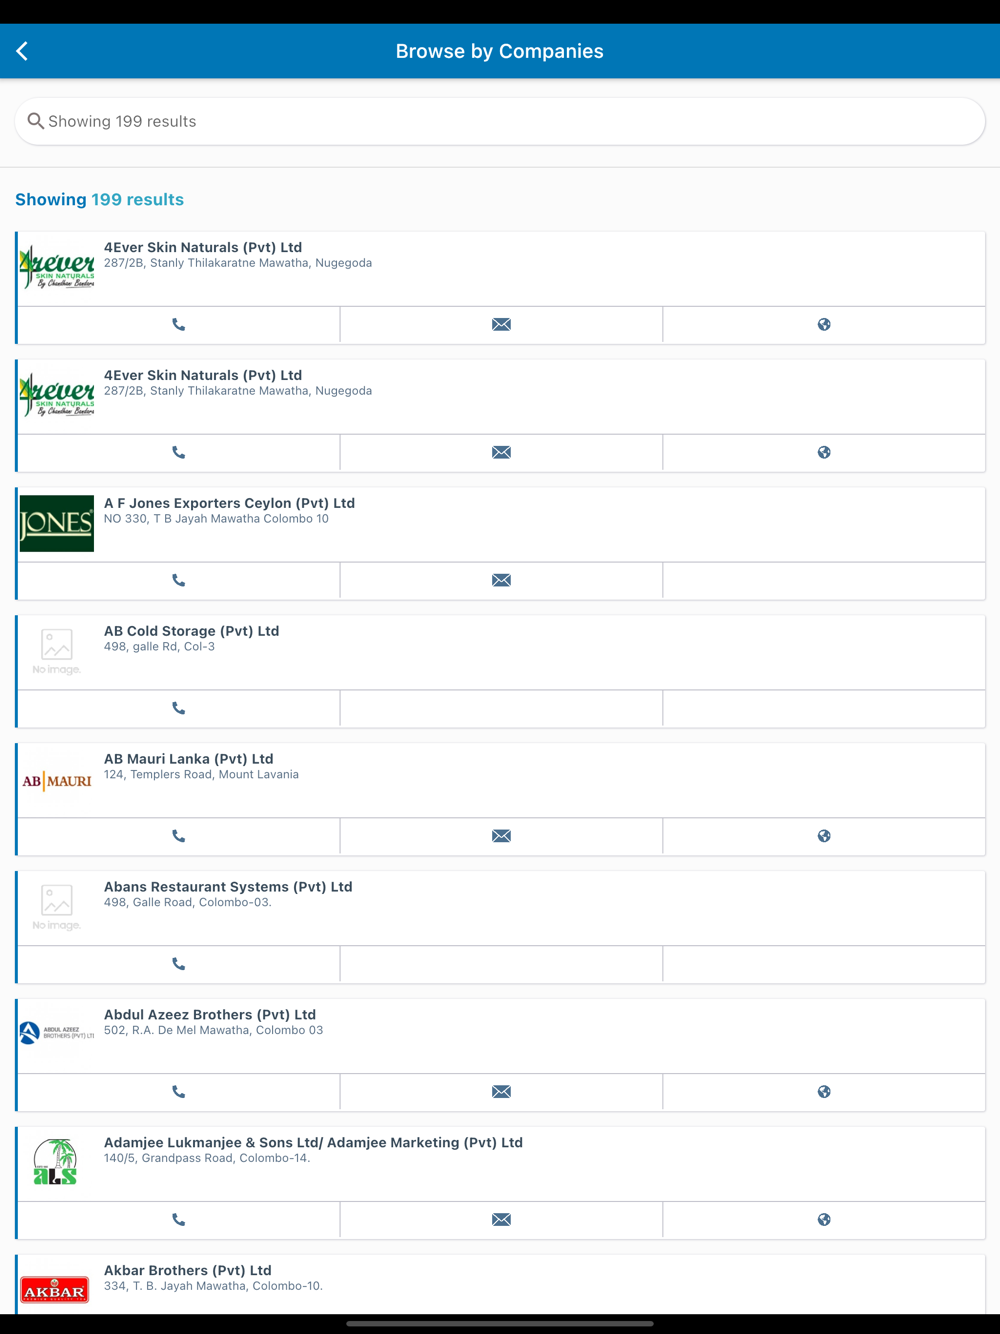Focus the Showing 199 results search field
The width and height of the screenshot is (1000, 1334).
click(500, 121)
